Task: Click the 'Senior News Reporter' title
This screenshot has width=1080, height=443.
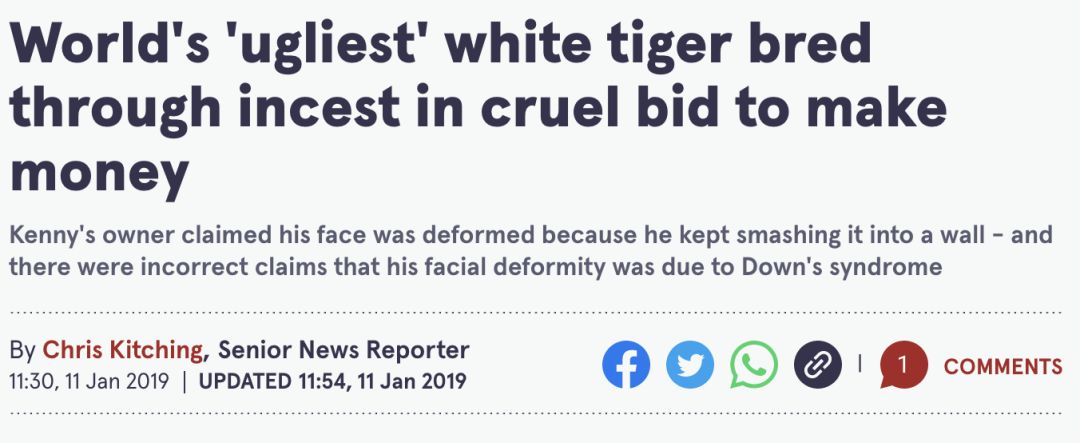Action: 343,350
